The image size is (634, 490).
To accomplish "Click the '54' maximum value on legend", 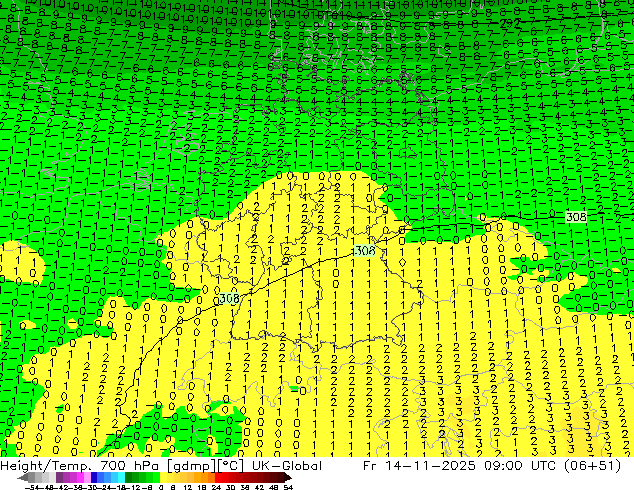I will point(288,487).
